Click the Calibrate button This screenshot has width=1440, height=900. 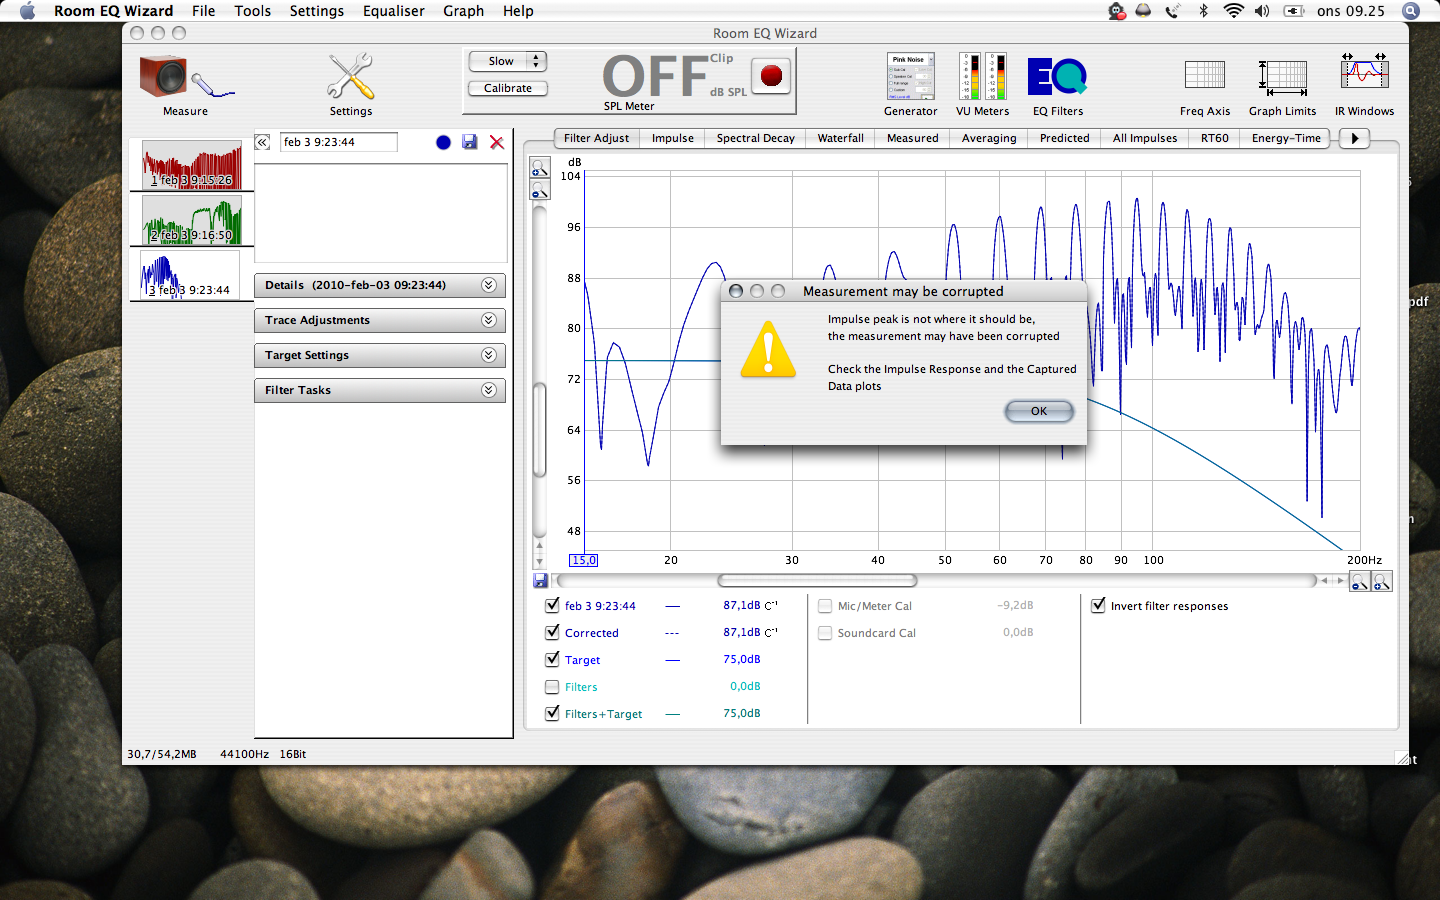508,88
